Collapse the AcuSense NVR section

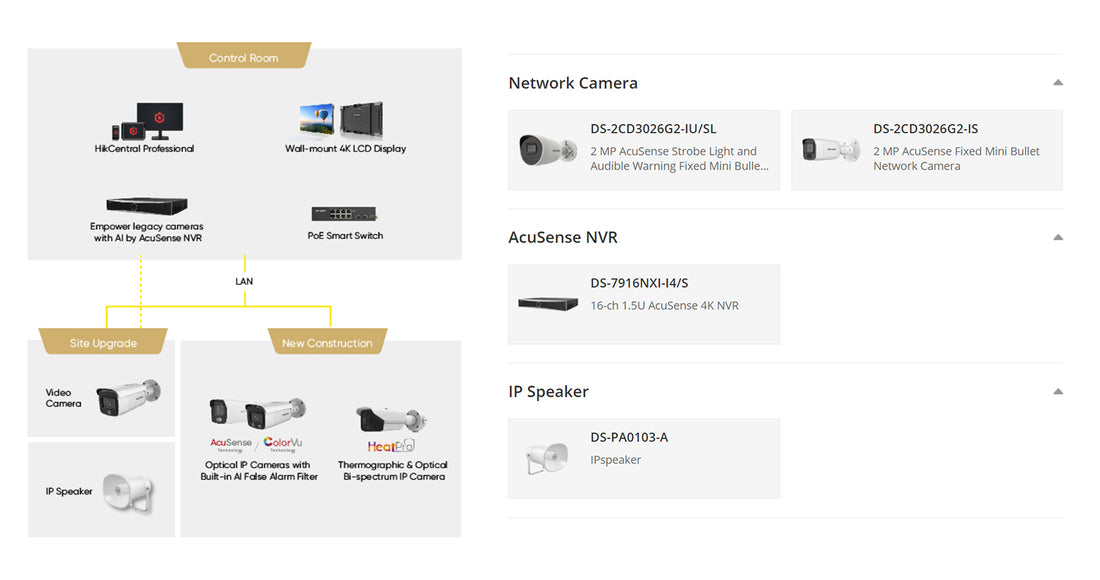[x=1058, y=237]
